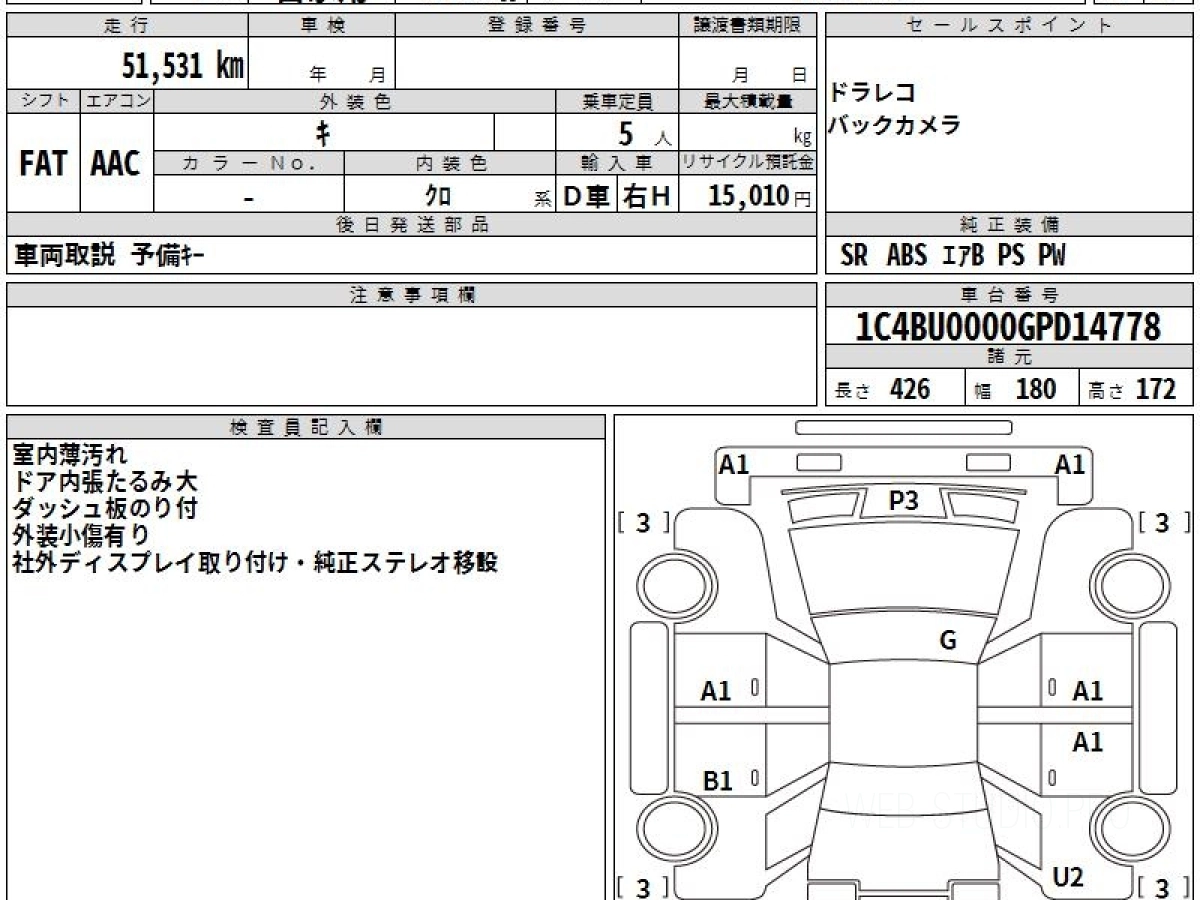Select the D車 cell
Viewport: 1200px width, 900px height.
click(587, 197)
